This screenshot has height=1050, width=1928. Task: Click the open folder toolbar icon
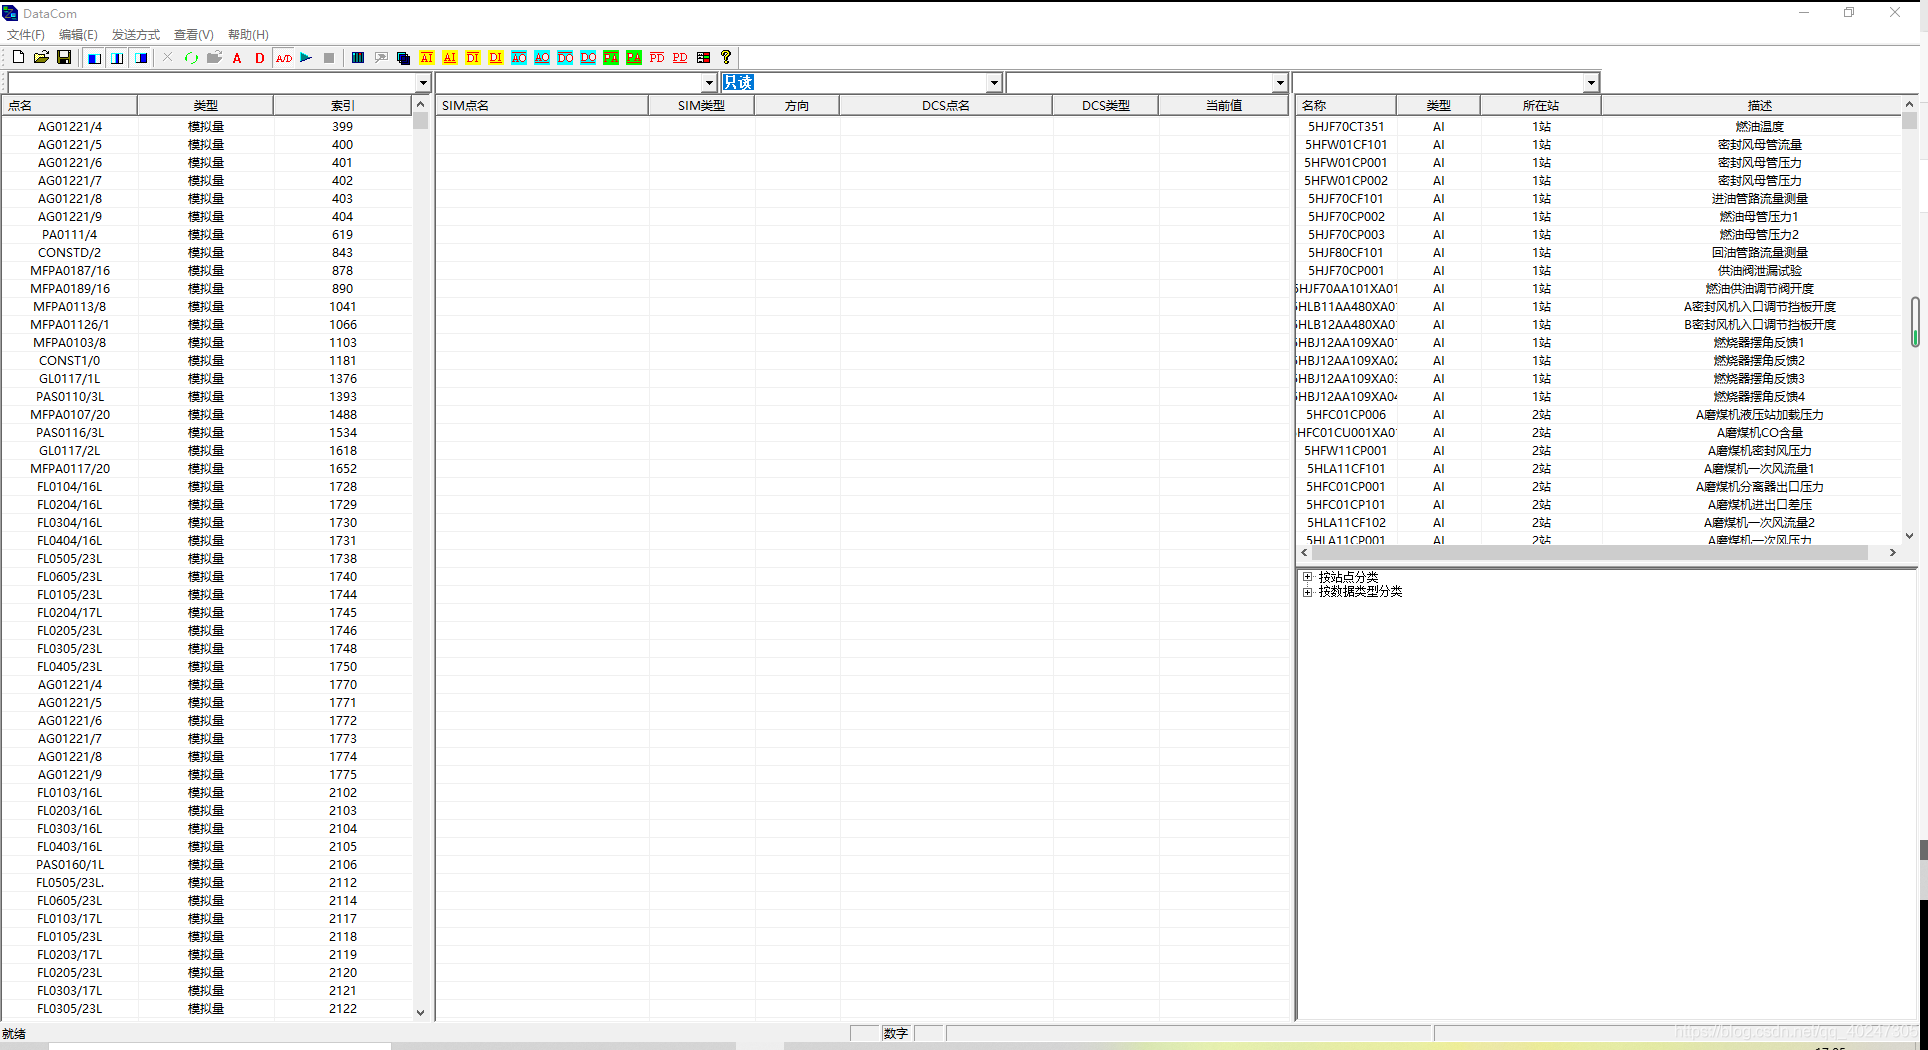(x=41, y=58)
